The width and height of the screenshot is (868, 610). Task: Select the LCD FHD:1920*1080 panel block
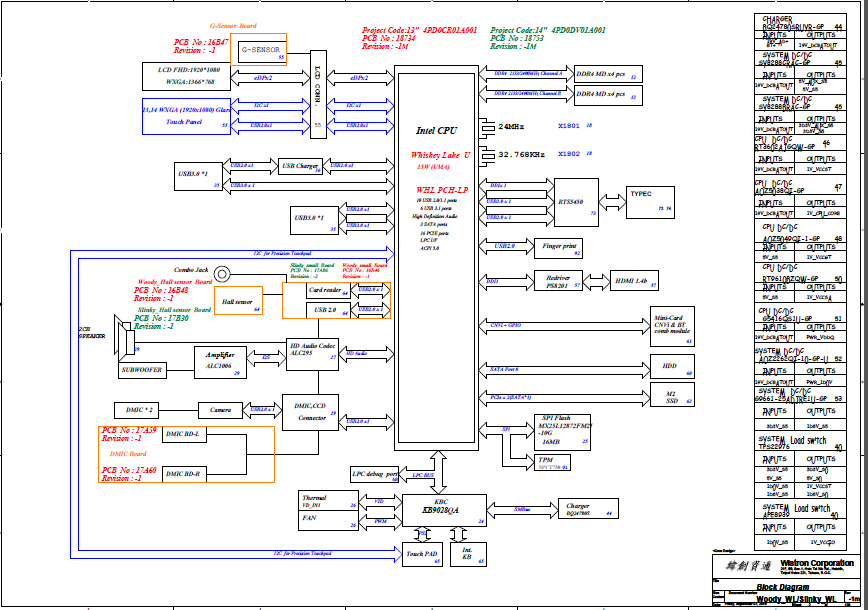click(x=187, y=76)
